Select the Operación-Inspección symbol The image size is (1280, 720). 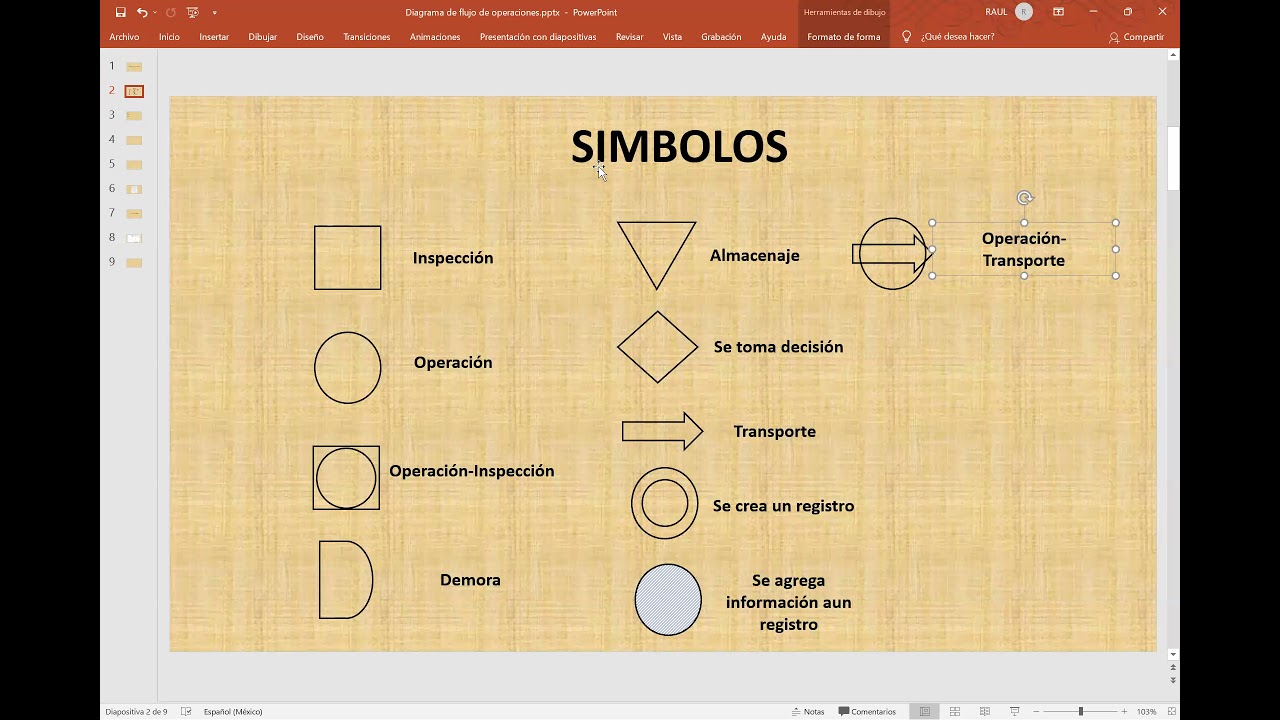click(x=346, y=478)
